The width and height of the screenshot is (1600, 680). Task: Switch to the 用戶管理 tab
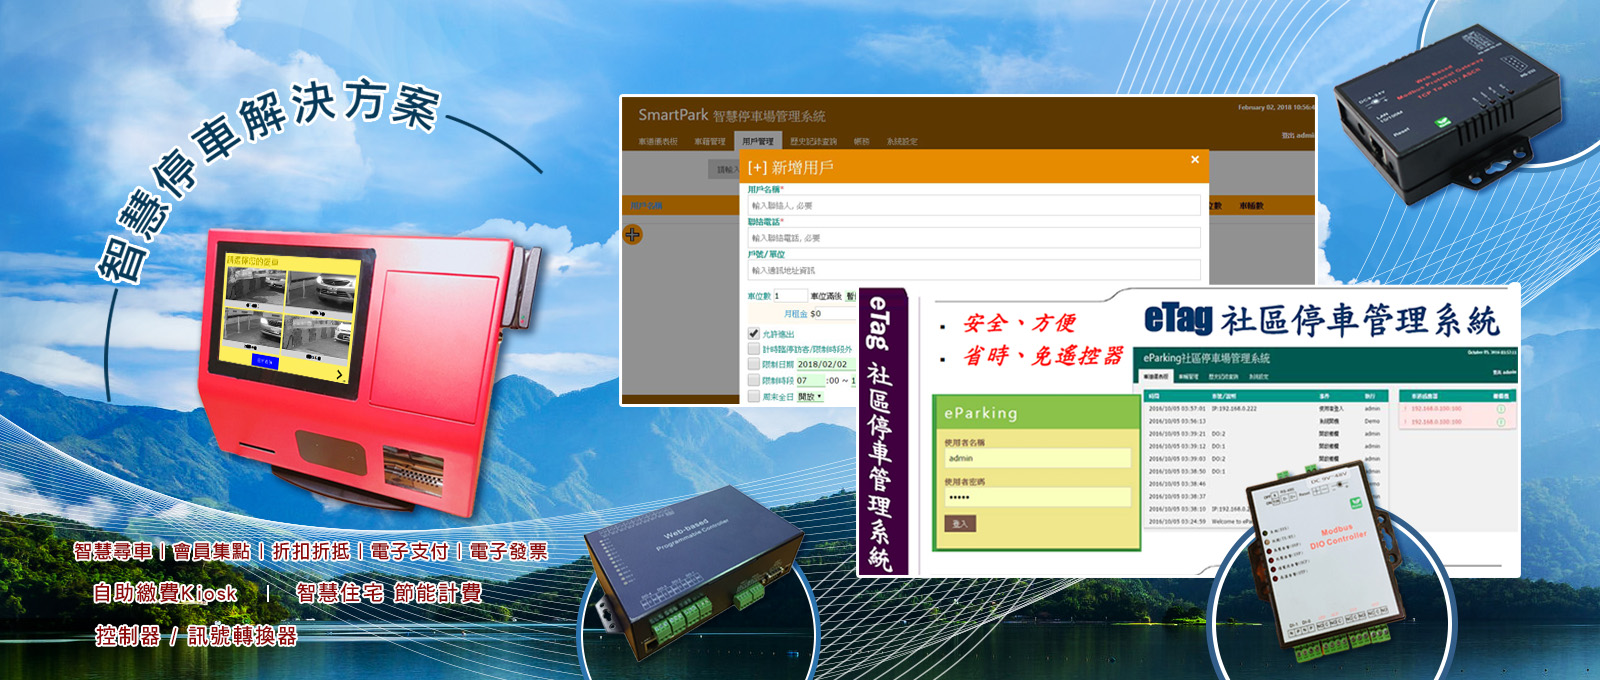(757, 142)
